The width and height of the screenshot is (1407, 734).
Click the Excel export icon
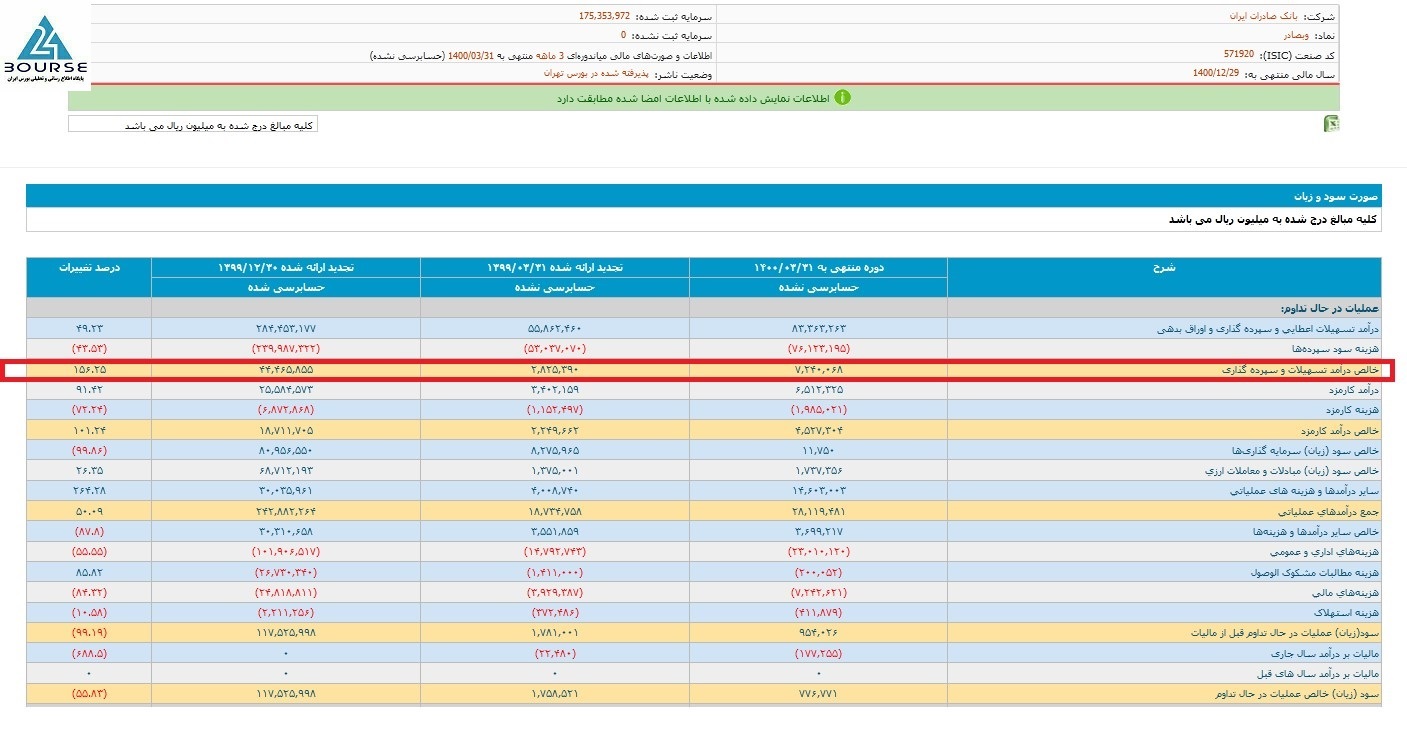(1331, 124)
